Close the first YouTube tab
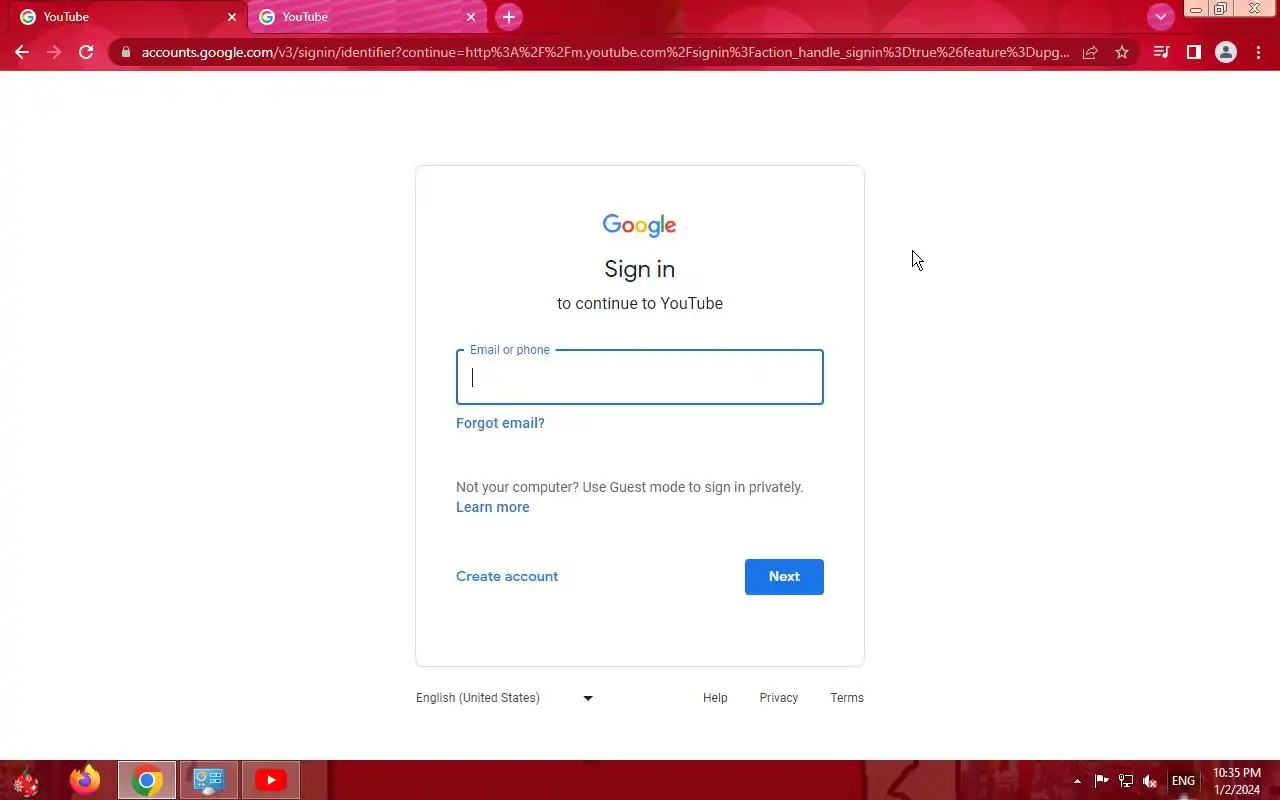Screen dimensions: 1280x800 (232, 17)
